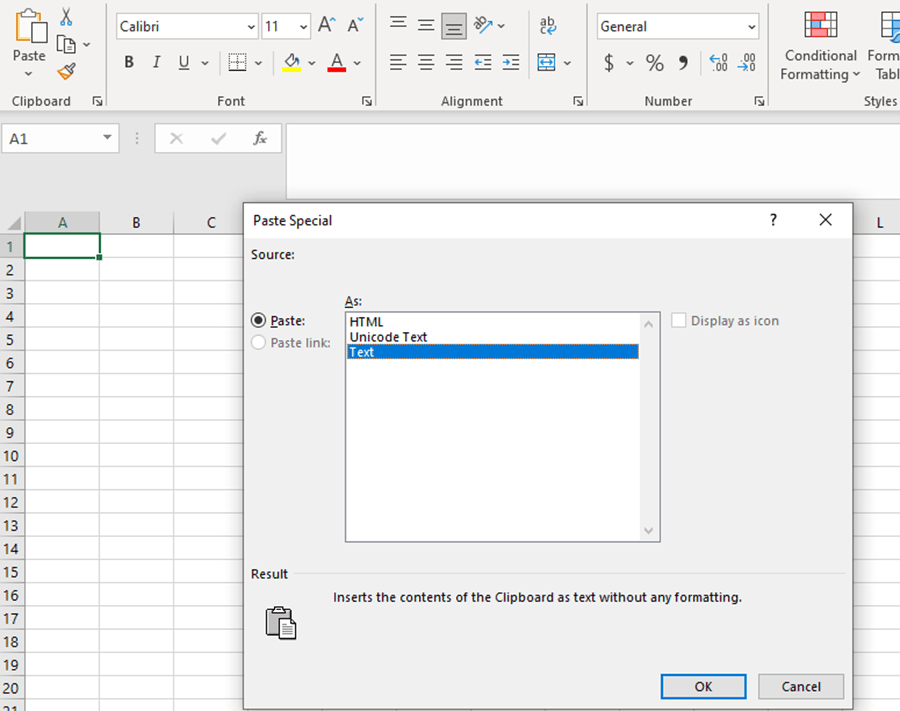
Task: Cut selection with scissors icon
Action: click(x=66, y=17)
